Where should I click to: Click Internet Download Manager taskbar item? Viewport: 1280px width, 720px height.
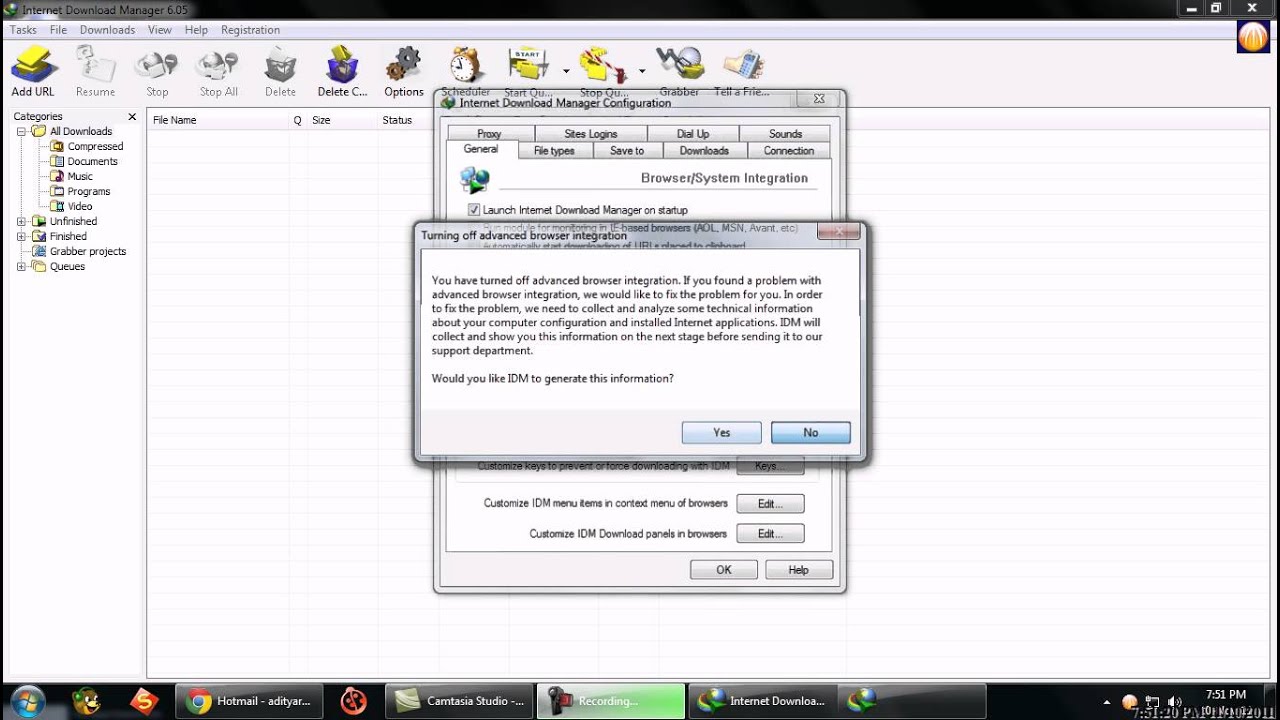763,701
